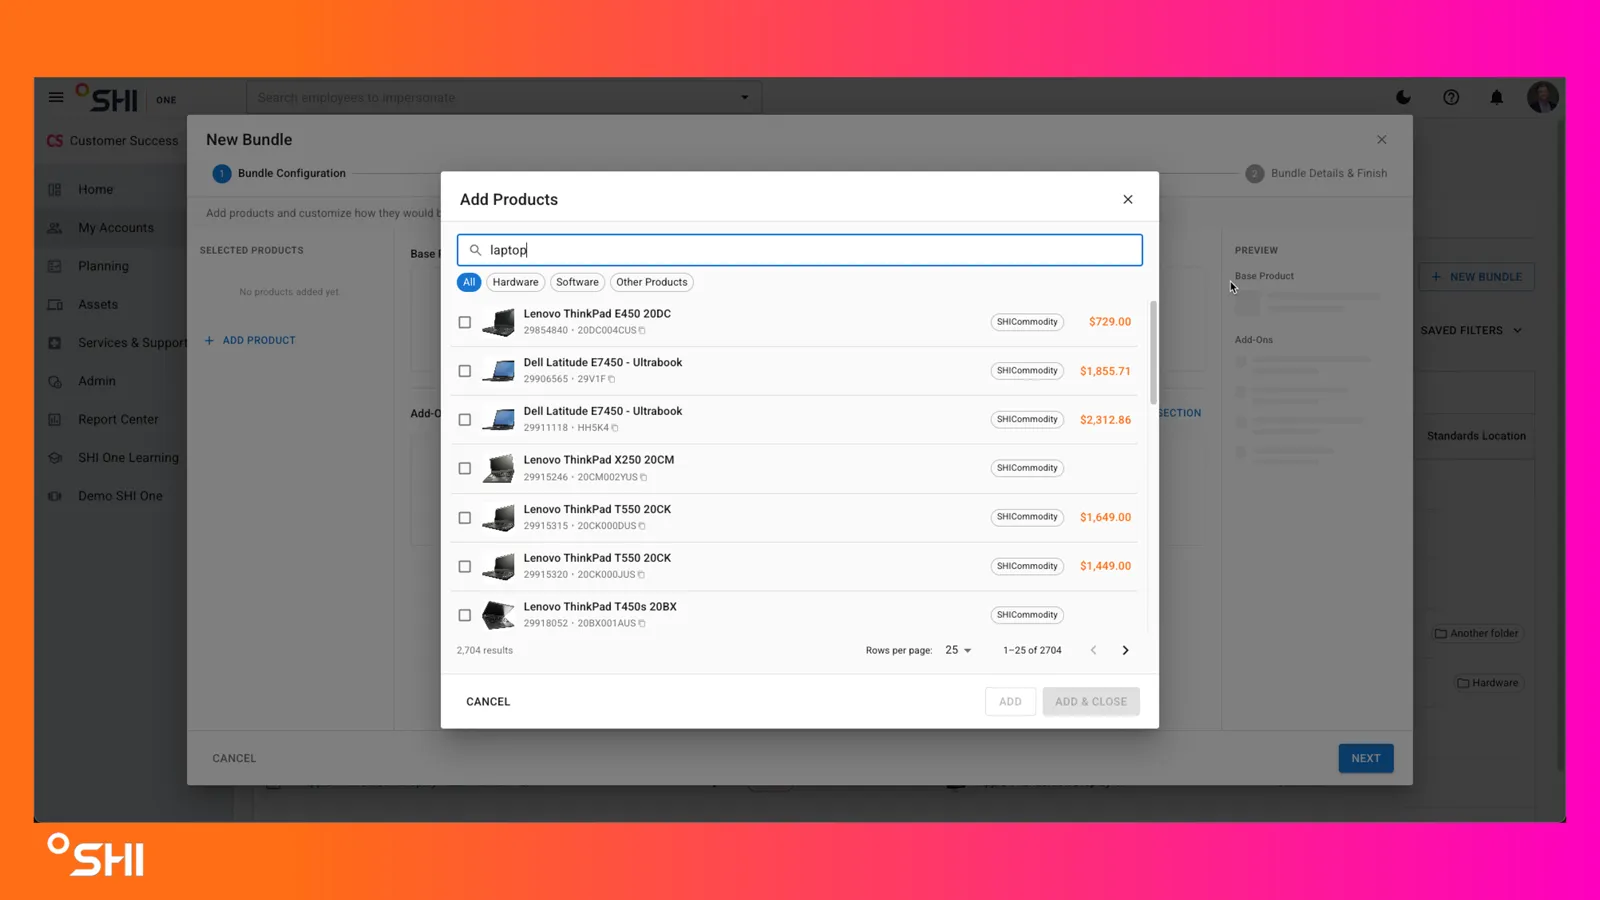Click the product list vertical scrollbar
The image size is (1600, 900).
pos(1153,352)
